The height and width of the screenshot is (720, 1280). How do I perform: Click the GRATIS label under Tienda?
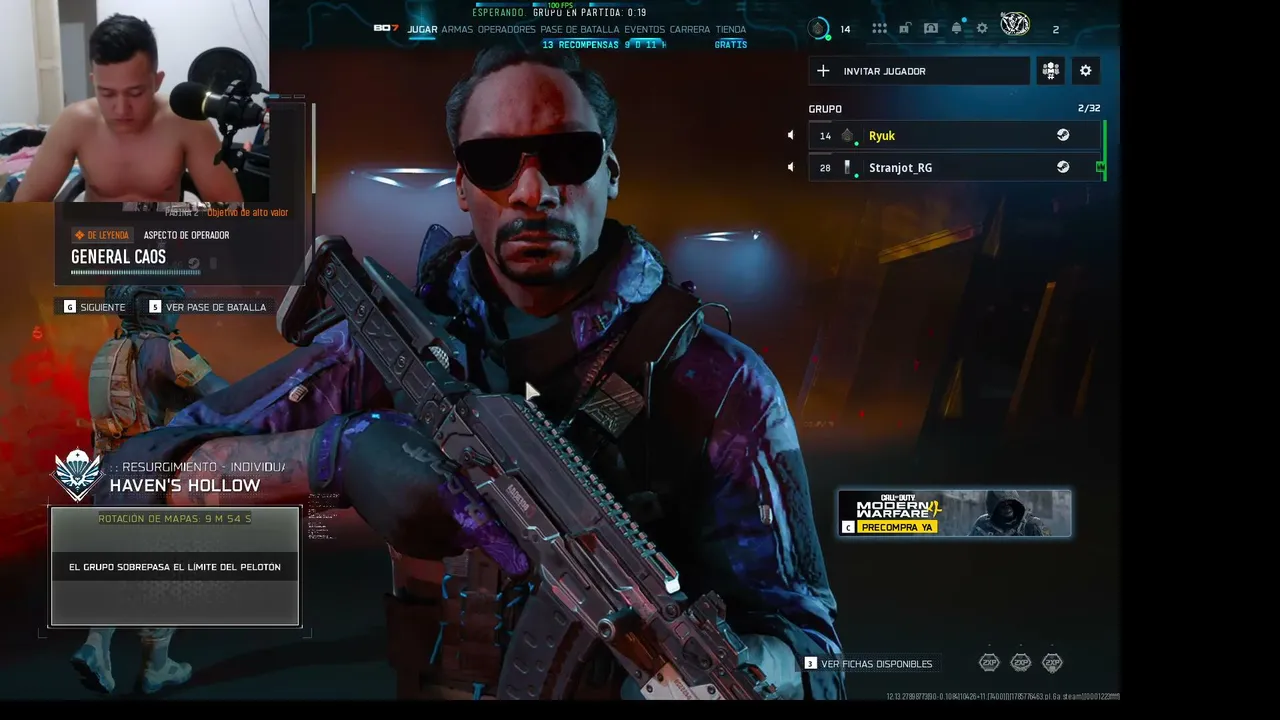pyautogui.click(x=731, y=45)
